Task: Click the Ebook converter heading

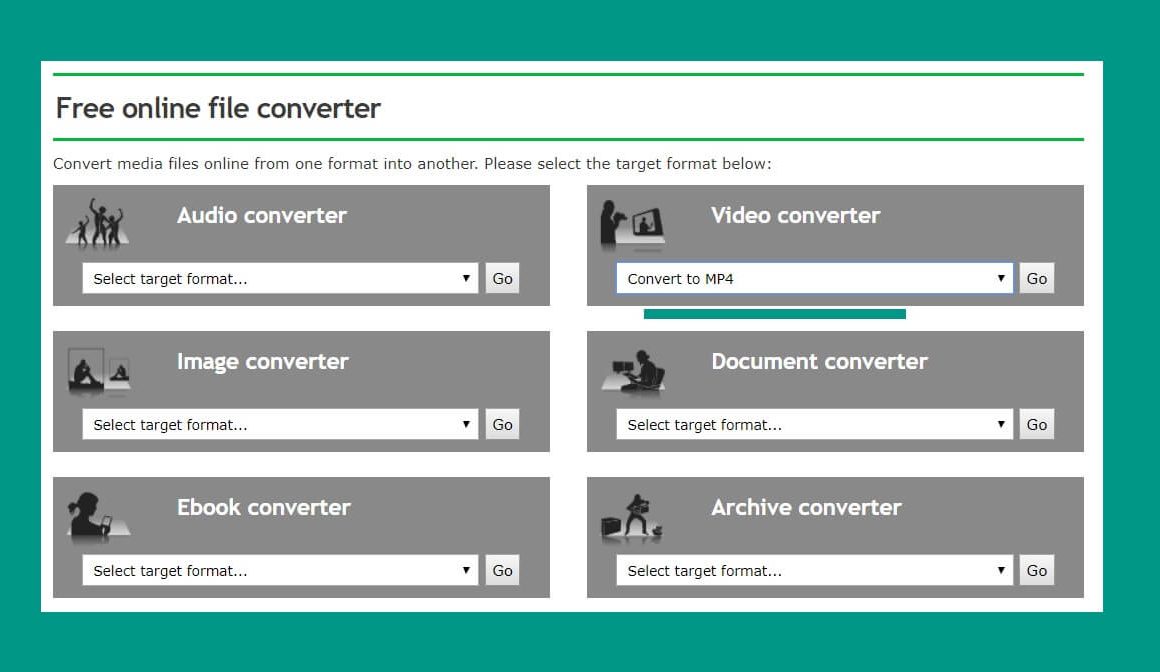Action: [264, 507]
